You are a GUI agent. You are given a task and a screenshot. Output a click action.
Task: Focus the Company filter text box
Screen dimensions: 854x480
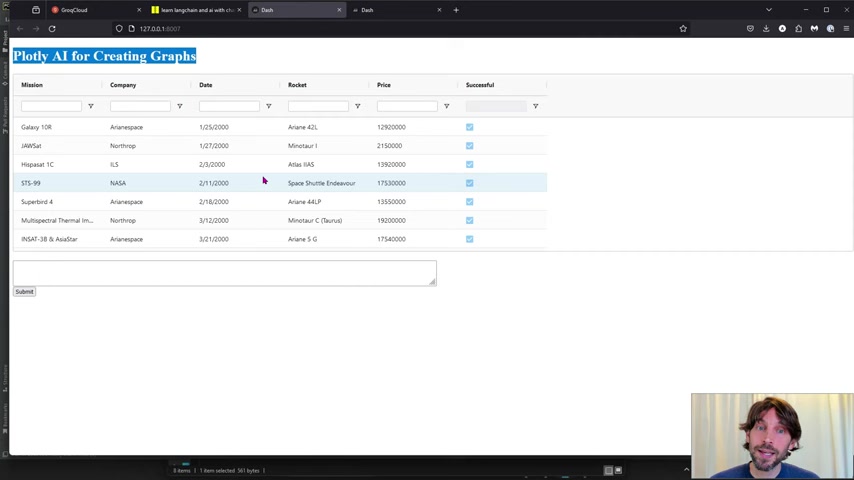tap(140, 106)
